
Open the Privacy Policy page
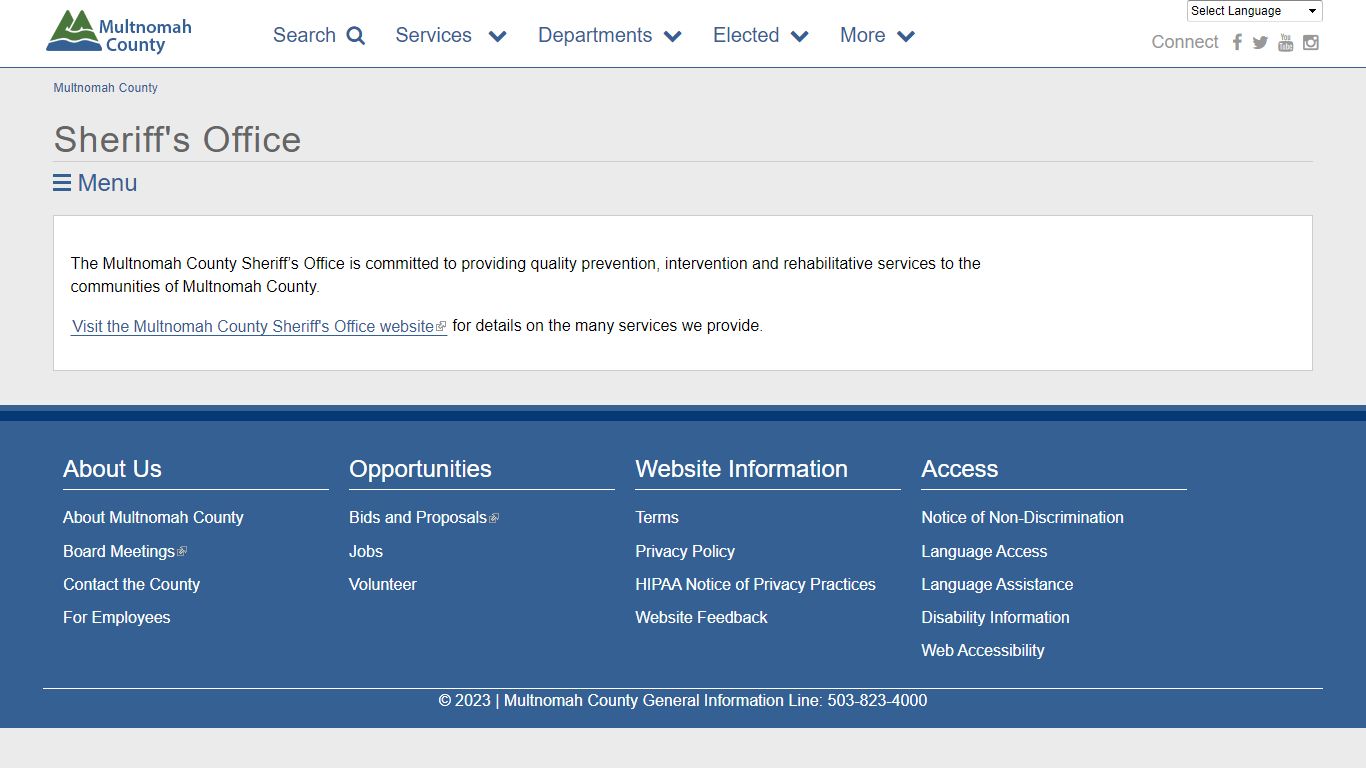685,551
